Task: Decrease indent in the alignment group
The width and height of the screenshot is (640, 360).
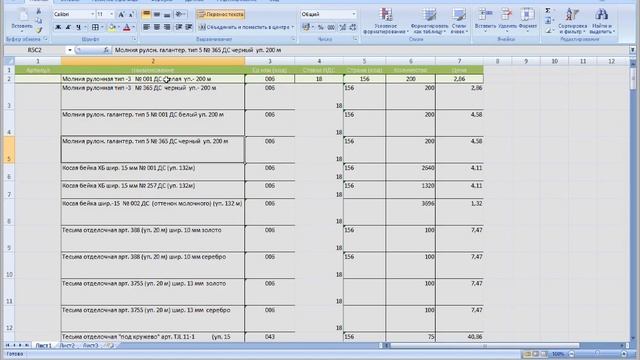Action: [x=178, y=27]
